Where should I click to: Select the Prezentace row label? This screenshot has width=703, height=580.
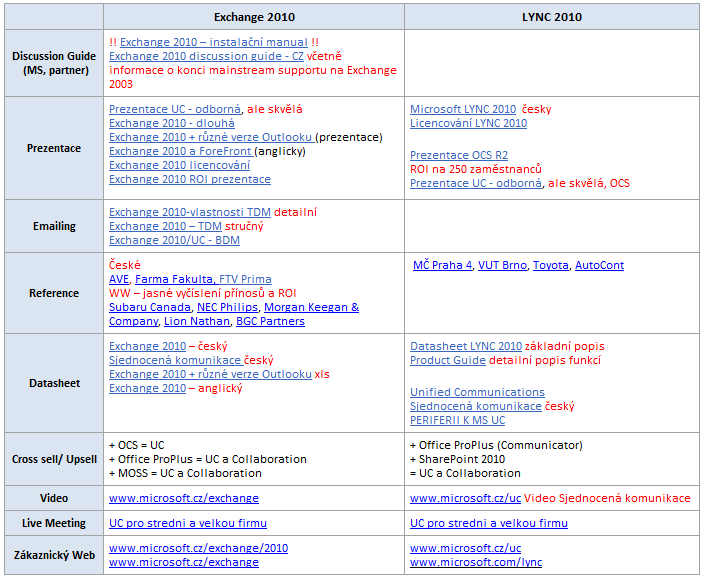coord(54,148)
